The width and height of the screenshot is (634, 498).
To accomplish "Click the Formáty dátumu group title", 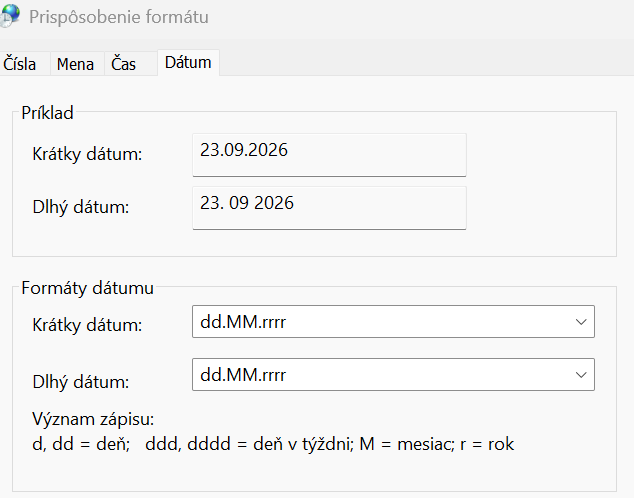I will (88, 288).
